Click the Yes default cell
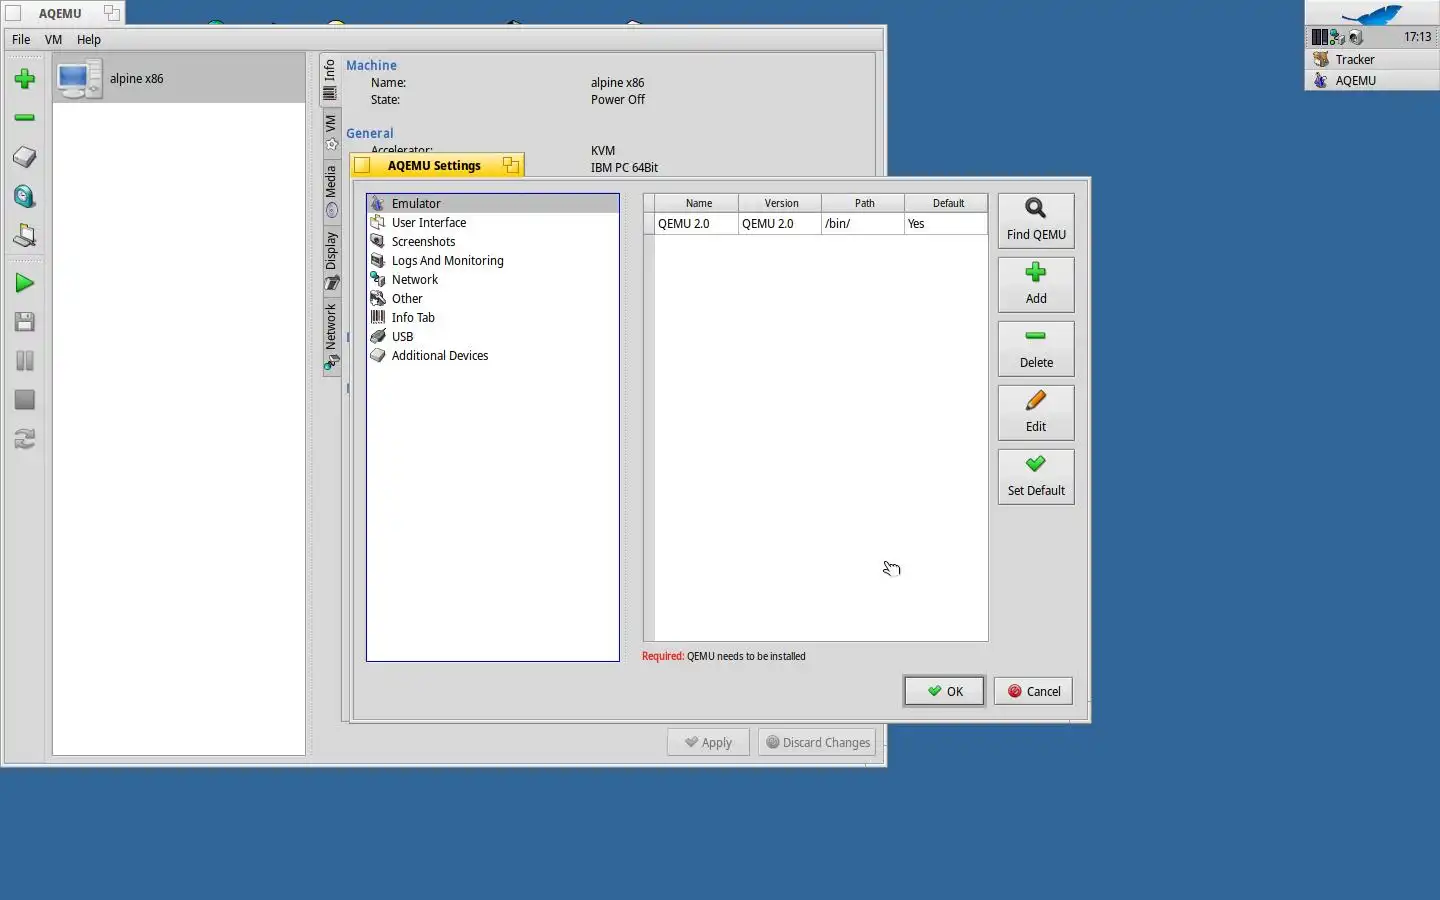 pyautogui.click(x=946, y=224)
